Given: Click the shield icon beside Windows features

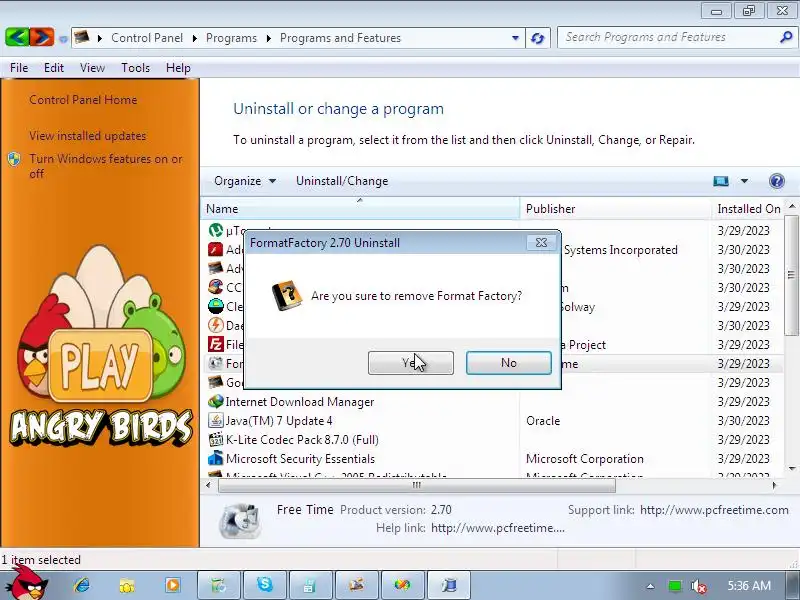Looking at the screenshot, I should coord(14,159).
